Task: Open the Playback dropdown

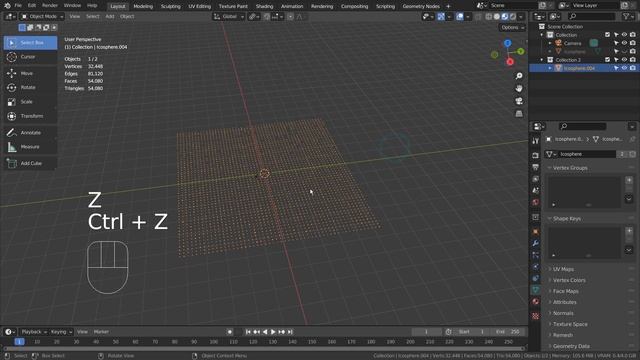Action: tap(34, 332)
